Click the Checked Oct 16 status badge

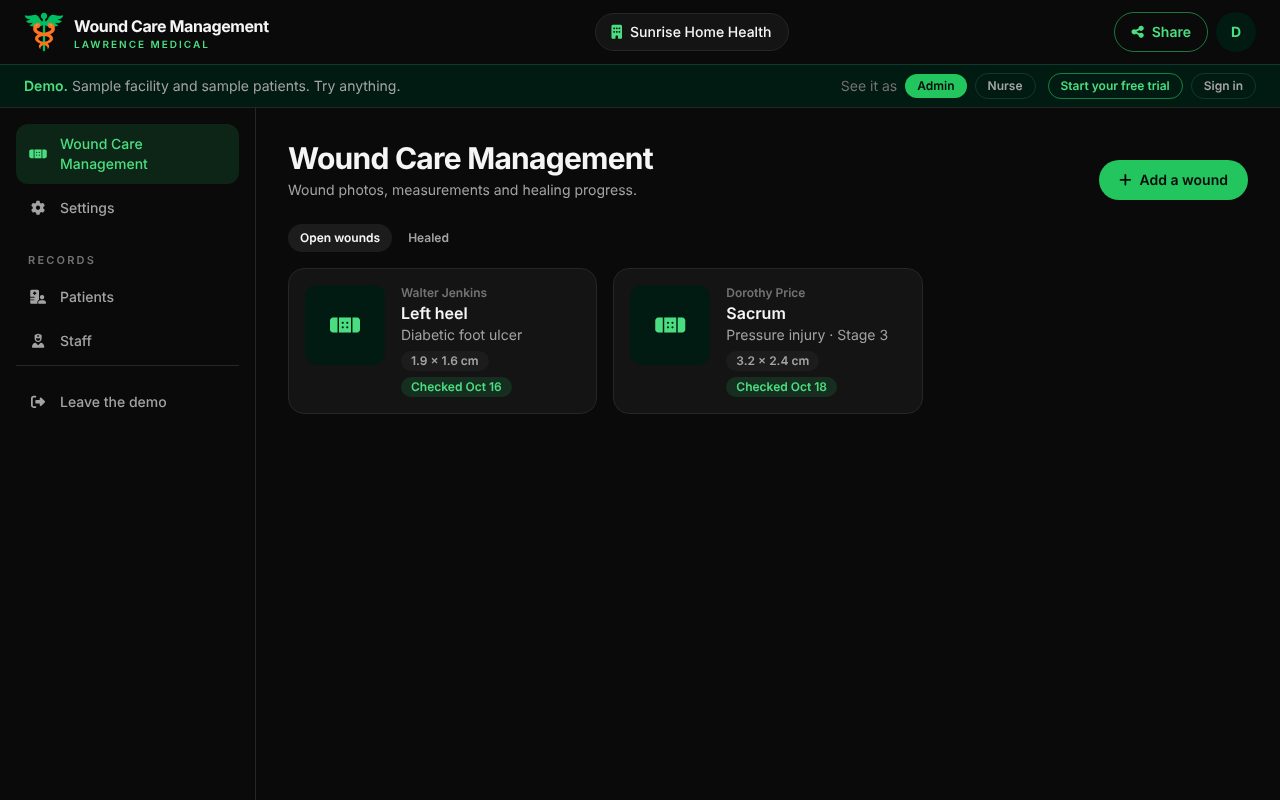coord(456,387)
